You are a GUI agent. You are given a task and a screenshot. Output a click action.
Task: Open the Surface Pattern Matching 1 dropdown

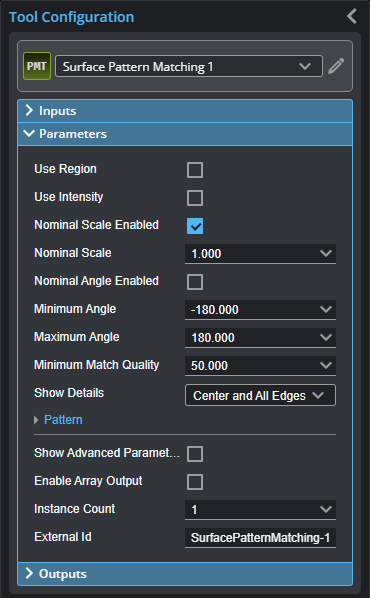[x=189, y=66]
